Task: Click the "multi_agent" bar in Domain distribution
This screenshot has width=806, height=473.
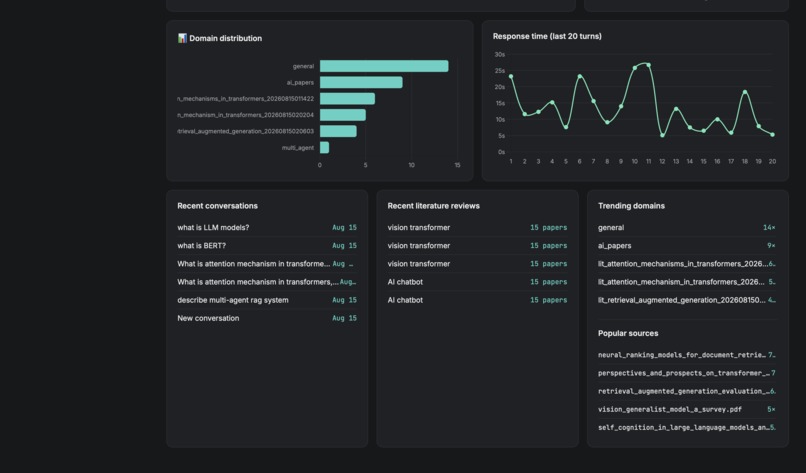Action: click(x=324, y=148)
